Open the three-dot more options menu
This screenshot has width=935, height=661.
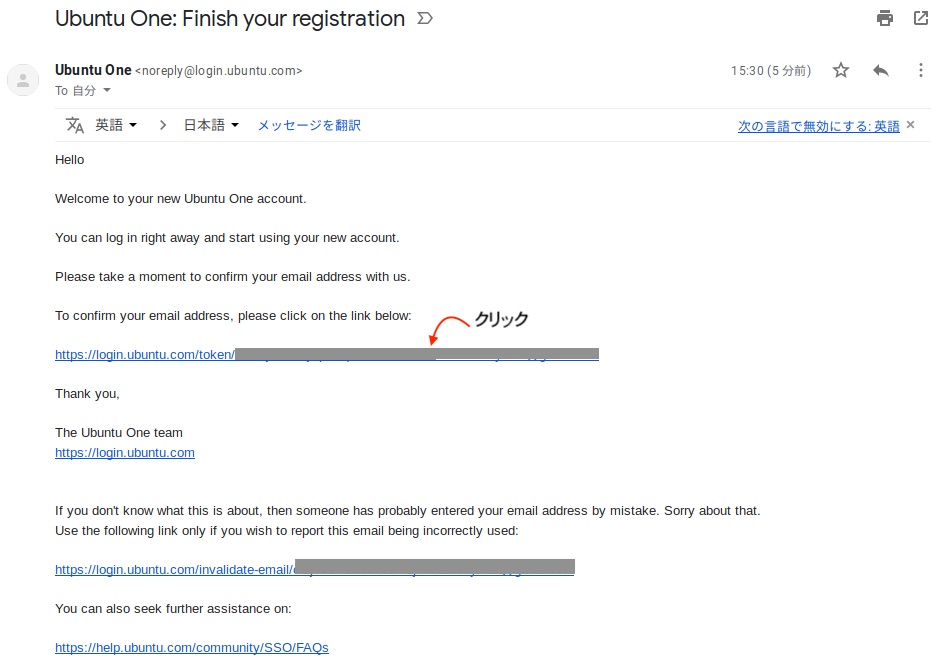click(921, 70)
